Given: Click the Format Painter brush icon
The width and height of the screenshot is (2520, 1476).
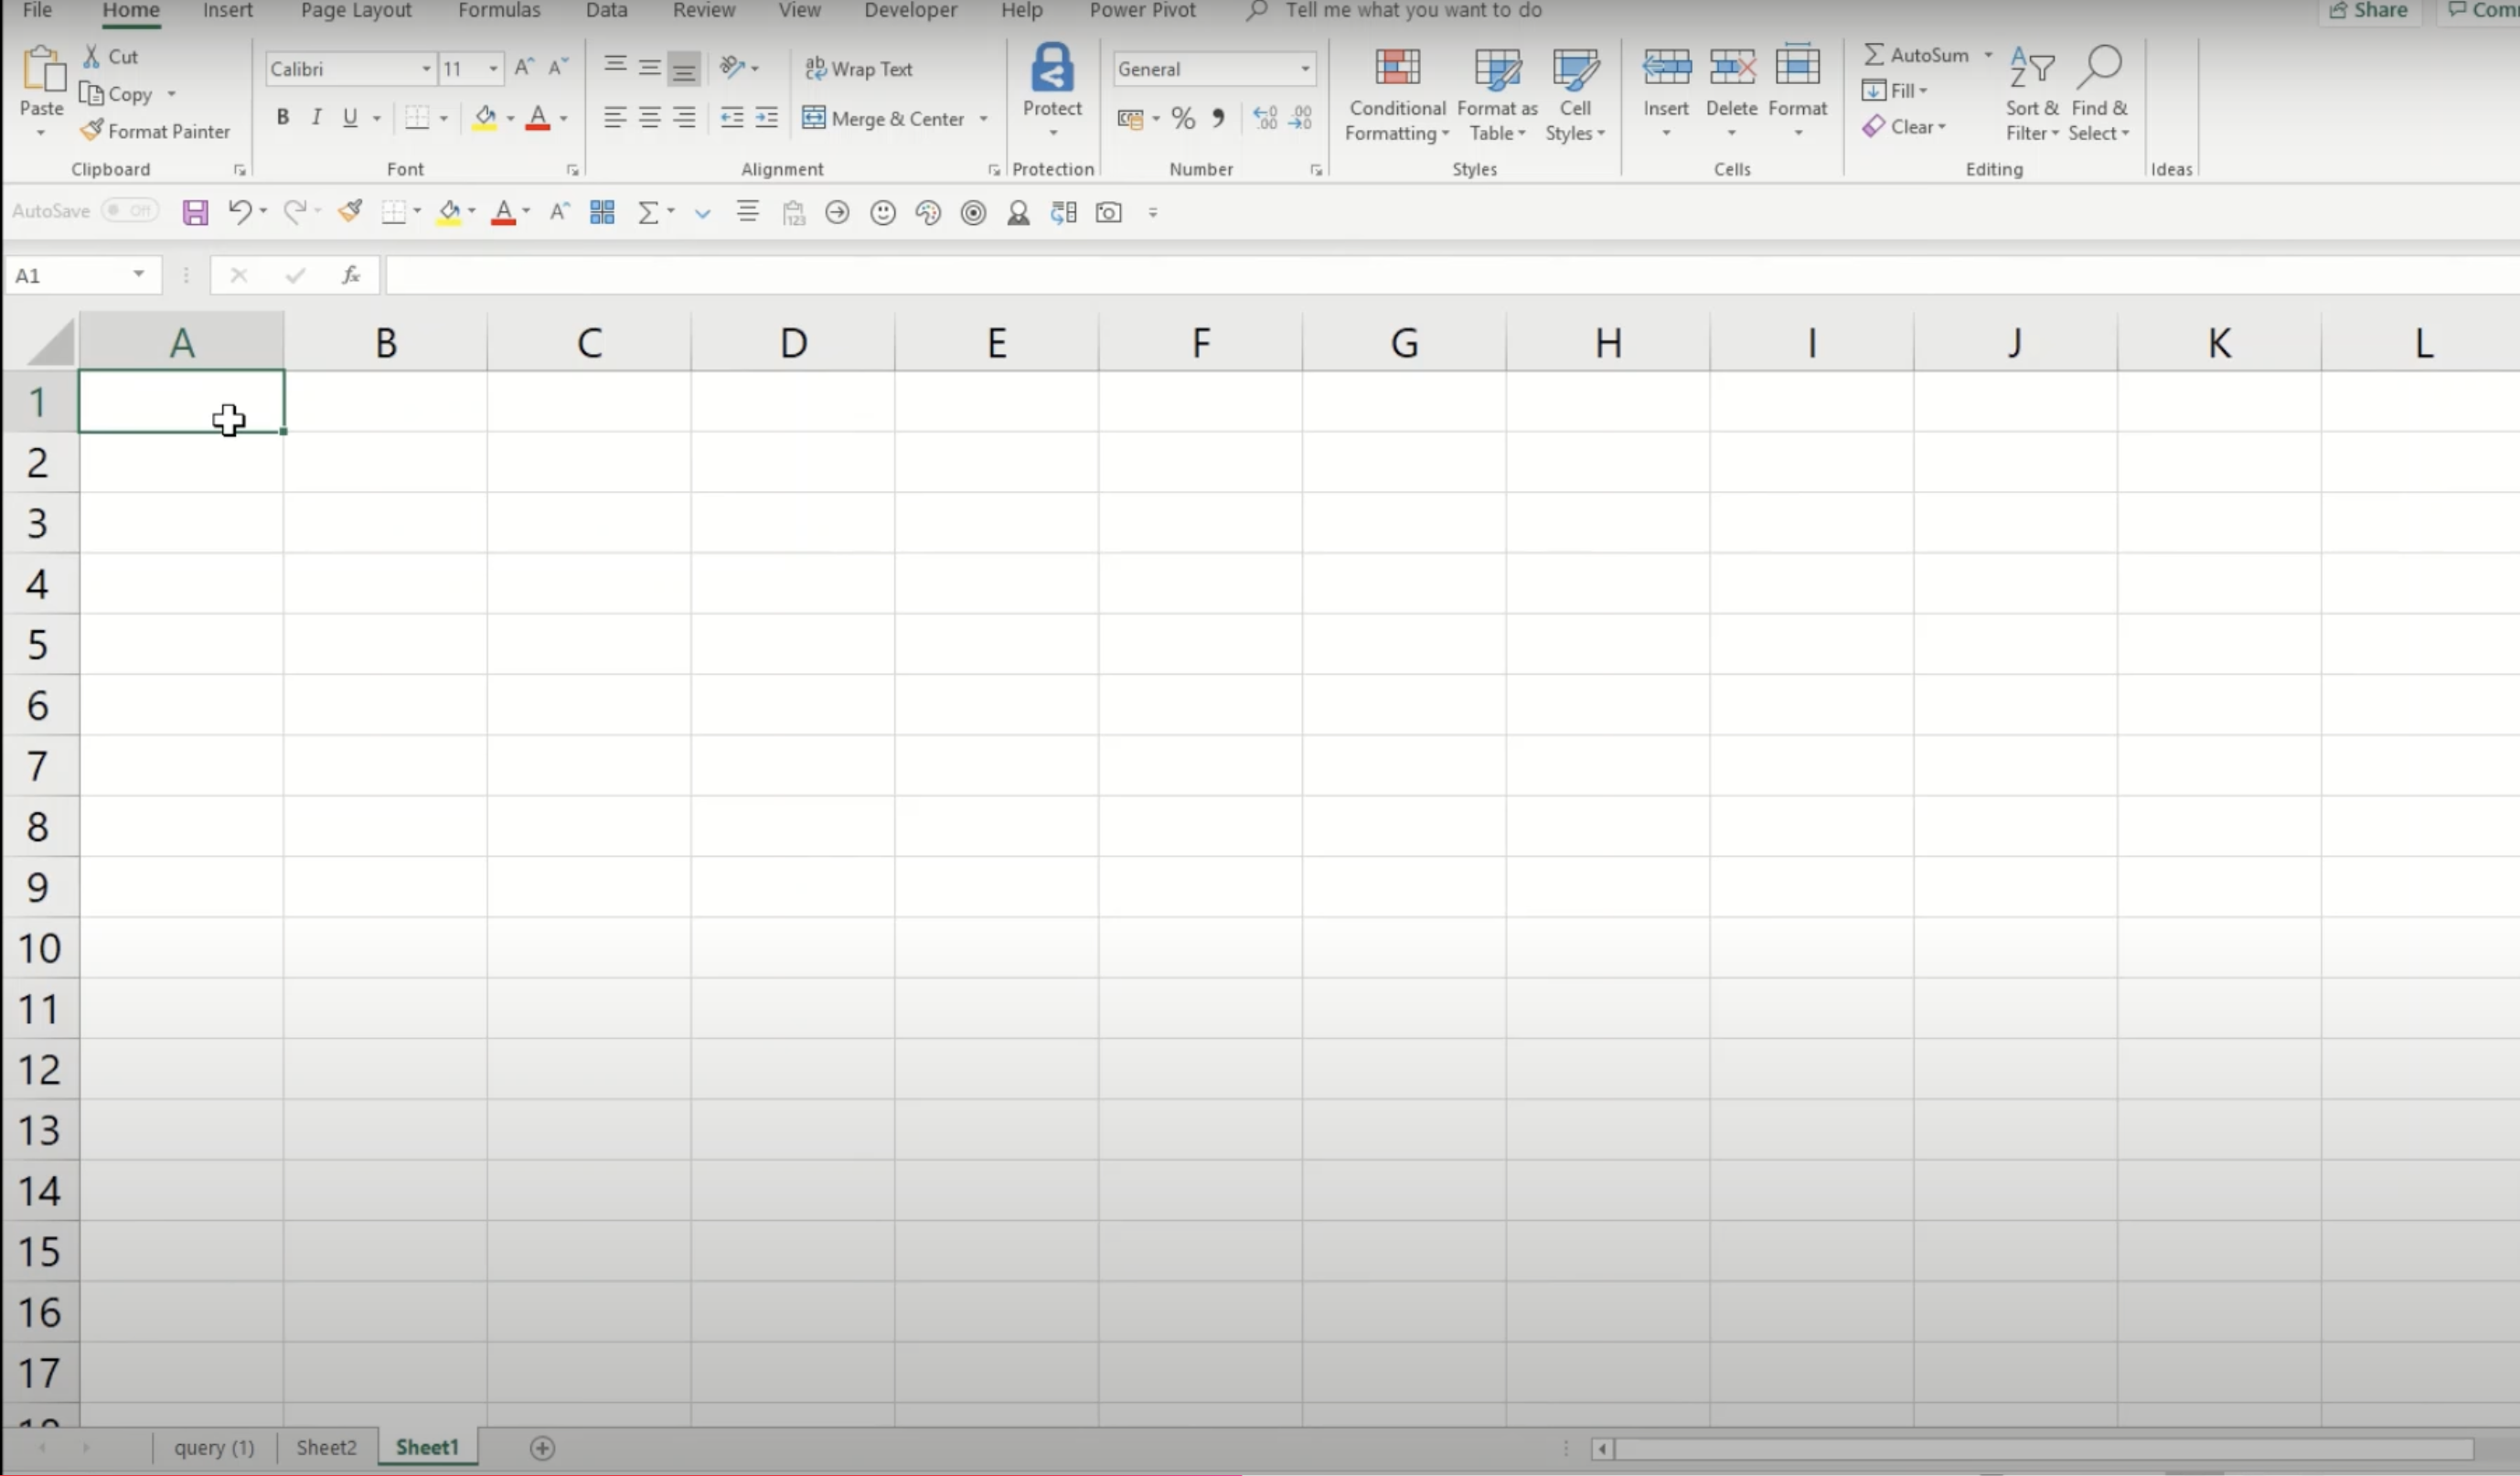Looking at the screenshot, I should click(92, 131).
